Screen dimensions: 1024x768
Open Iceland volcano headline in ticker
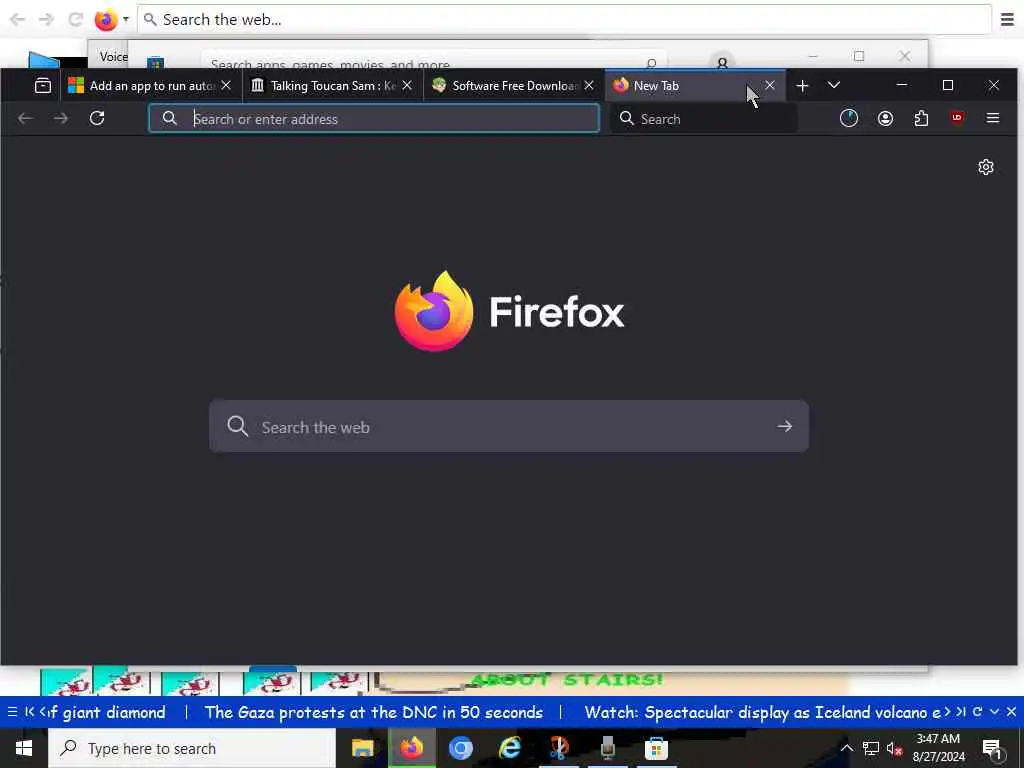coord(763,712)
